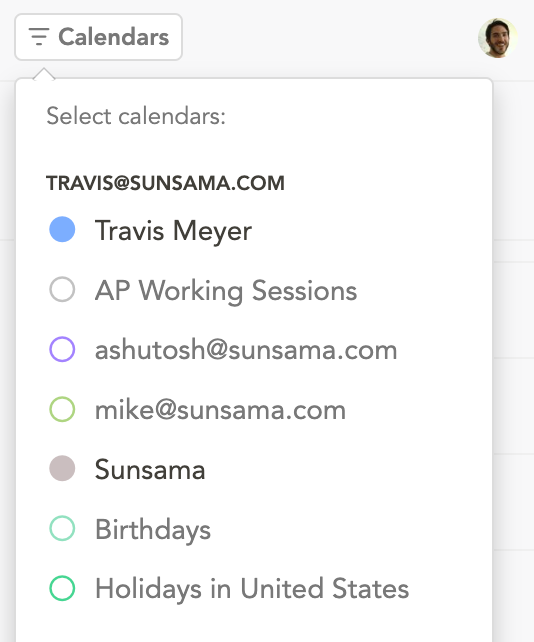This screenshot has height=642, width=534.
Task: Toggle the Travis Meyer blue calendar circle
Action: click(62, 229)
